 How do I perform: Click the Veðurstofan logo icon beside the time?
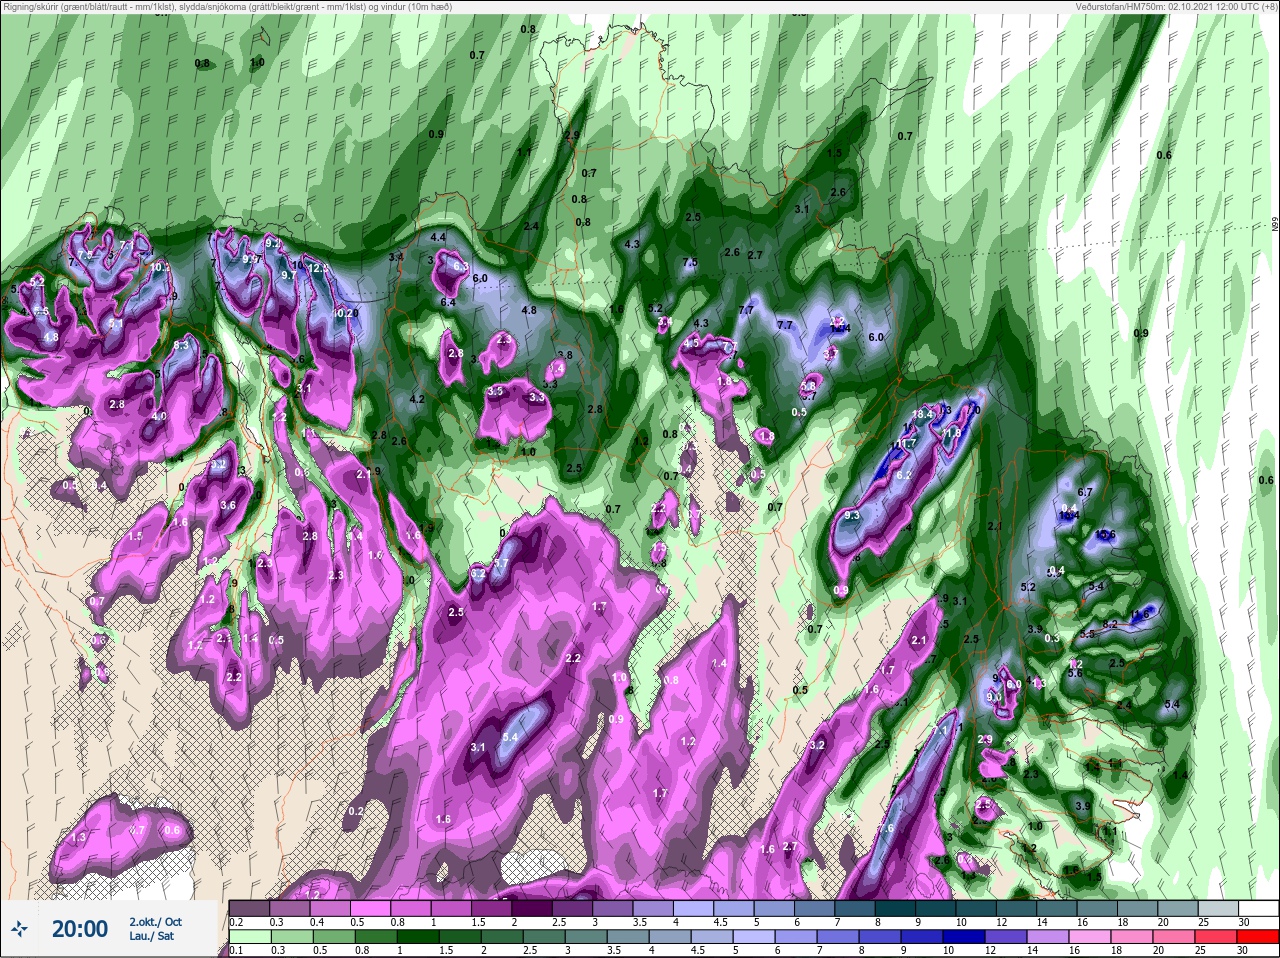[21, 928]
